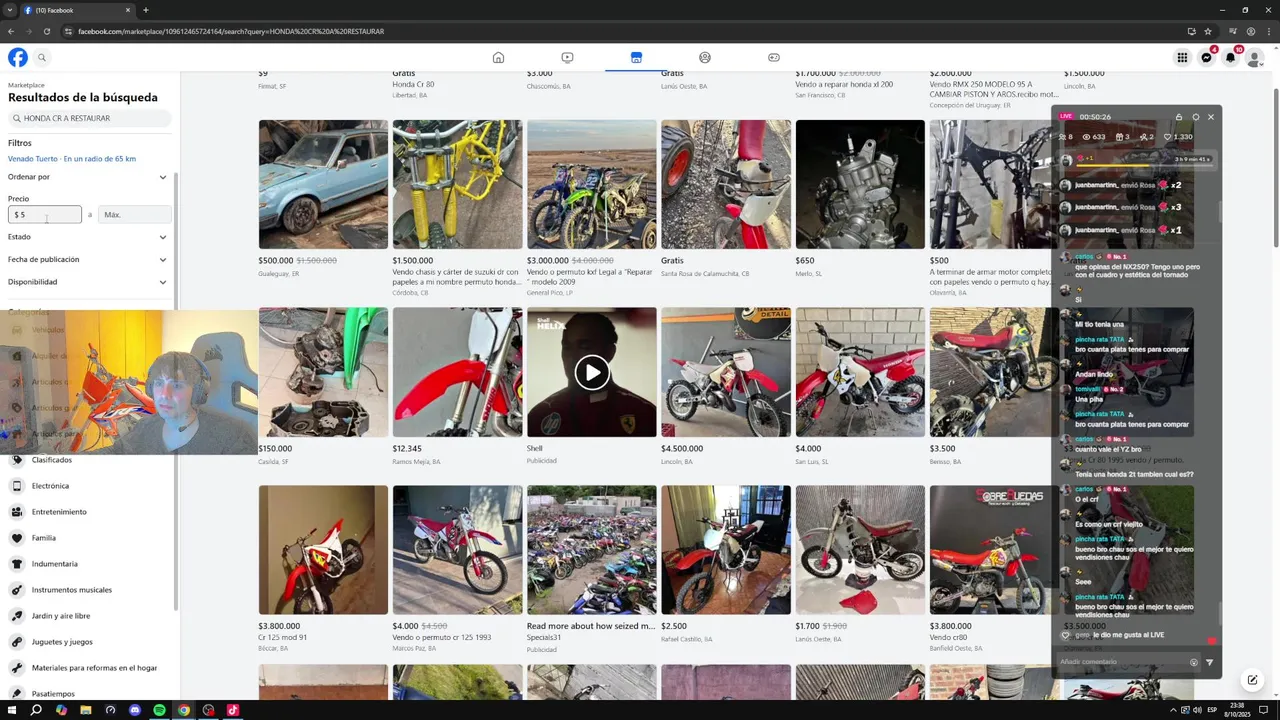Open the Video (Watch) icon
Screen dimensions: 1280x720
pos(567,57)
